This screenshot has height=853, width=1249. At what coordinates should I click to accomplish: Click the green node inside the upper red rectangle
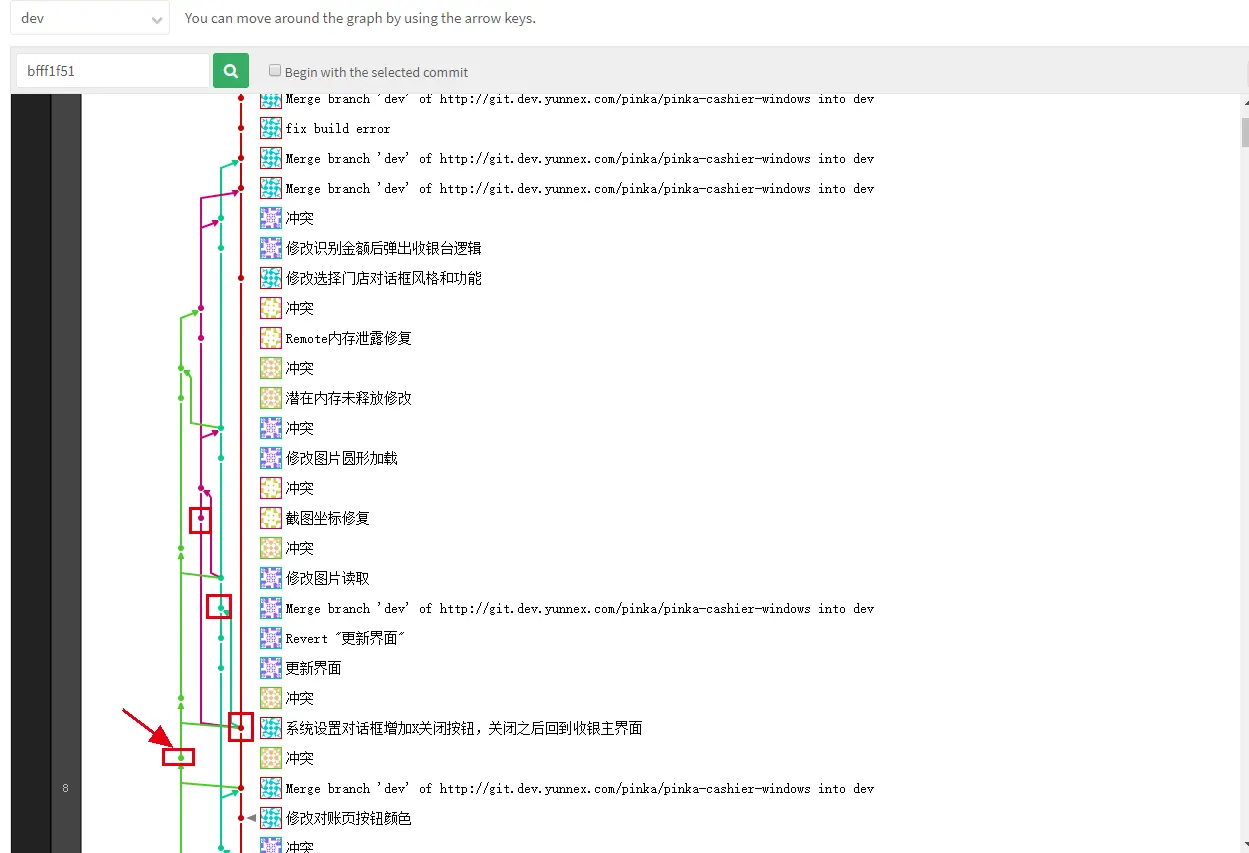[200, 520]
